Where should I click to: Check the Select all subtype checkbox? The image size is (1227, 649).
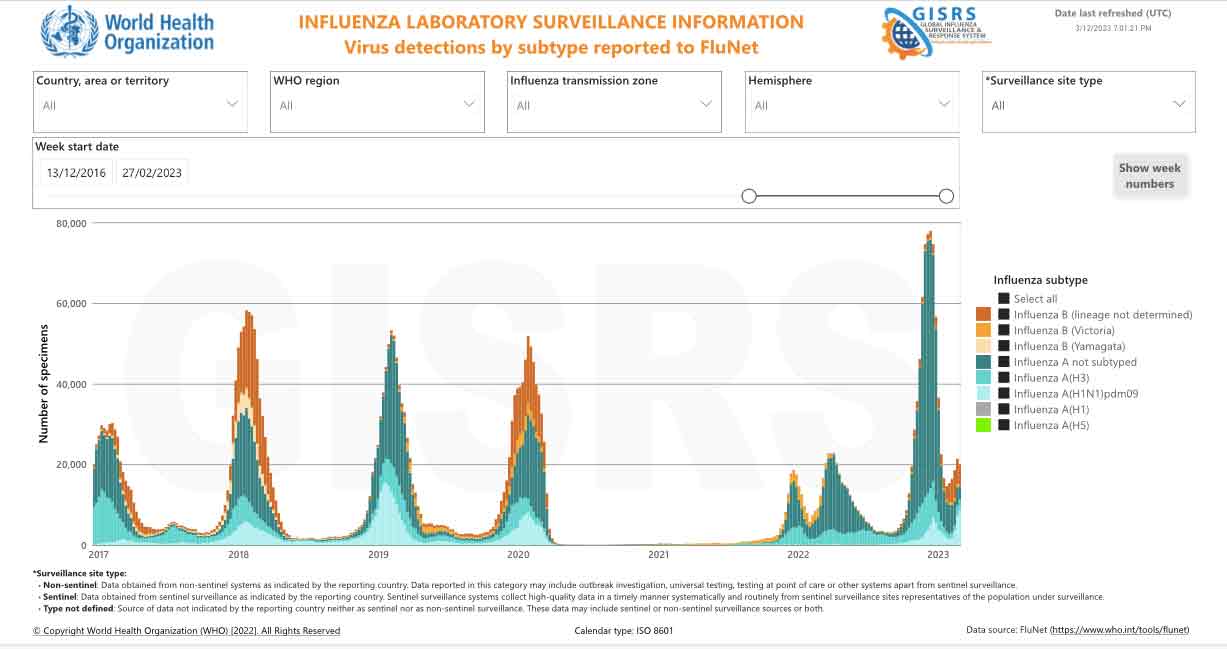click(x=1003, y=298)
